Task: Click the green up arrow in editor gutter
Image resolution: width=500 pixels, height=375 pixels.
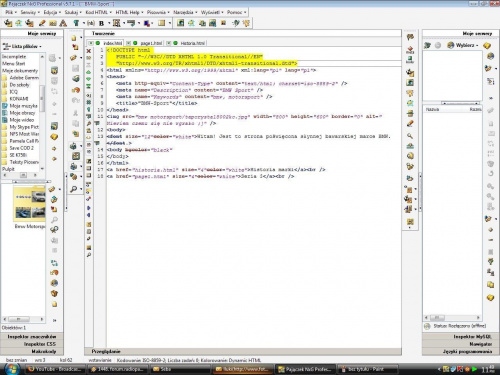Action: [89, 72]
